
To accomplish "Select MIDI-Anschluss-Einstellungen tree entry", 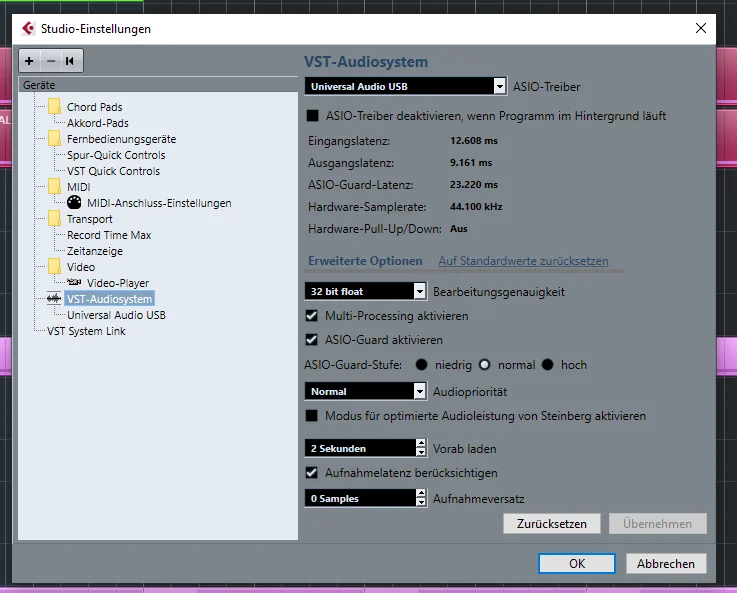I will [159, 203].
